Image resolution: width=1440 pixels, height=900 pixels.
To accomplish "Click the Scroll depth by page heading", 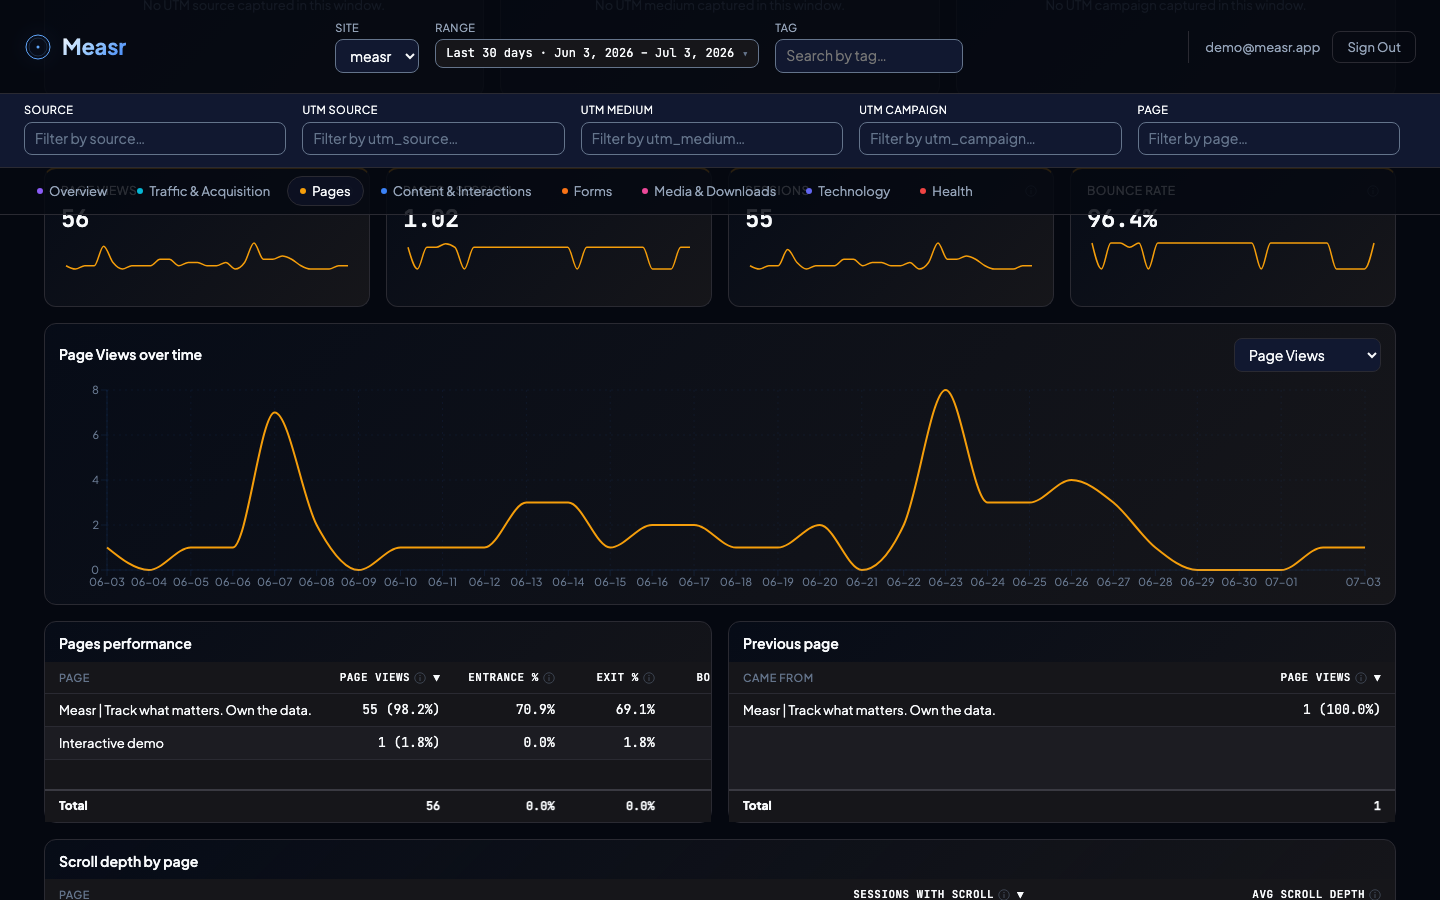I will [x=128, y=862].
